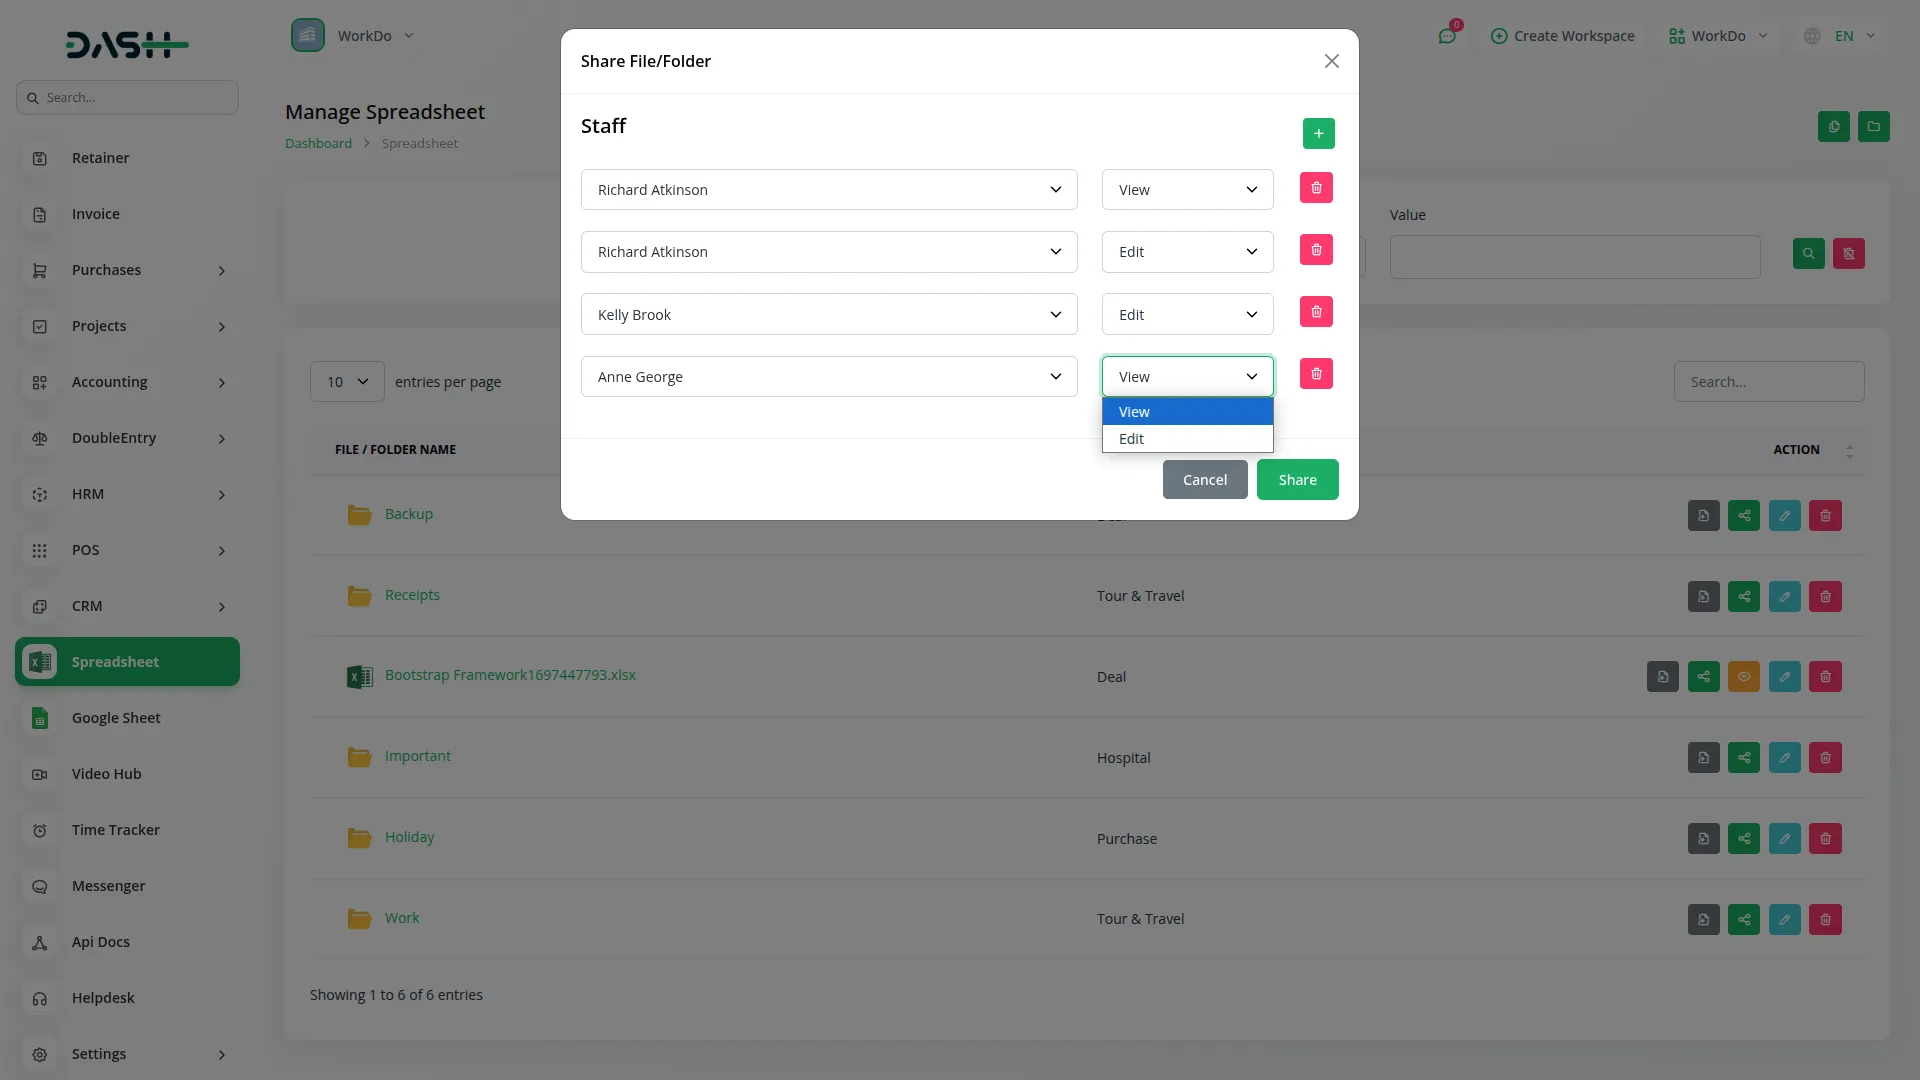Open the Anne George staff dropdown
The width and height of the screenshot is (1920, 1080).
pyautogui.click(x=828, y=377)
